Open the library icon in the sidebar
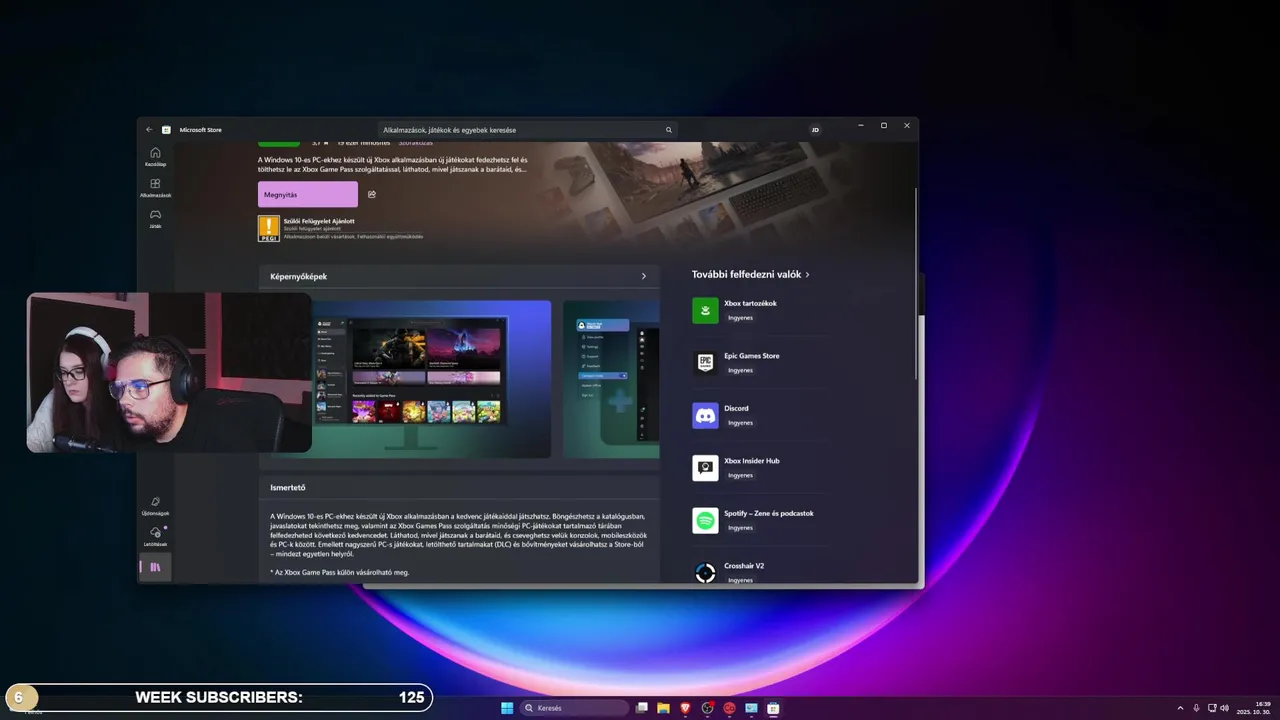Viewport: 1280px width, 720px height. click(x=155, y=567)
